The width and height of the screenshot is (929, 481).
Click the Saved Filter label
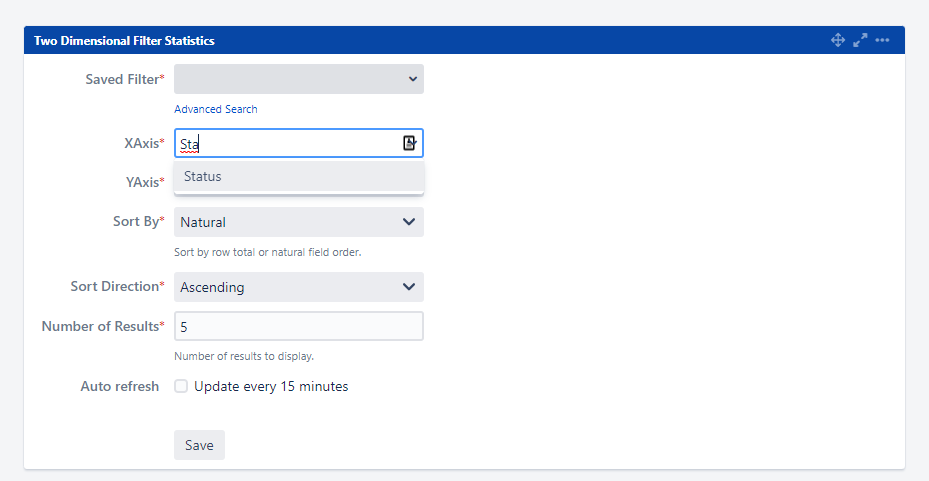(125, 79)
